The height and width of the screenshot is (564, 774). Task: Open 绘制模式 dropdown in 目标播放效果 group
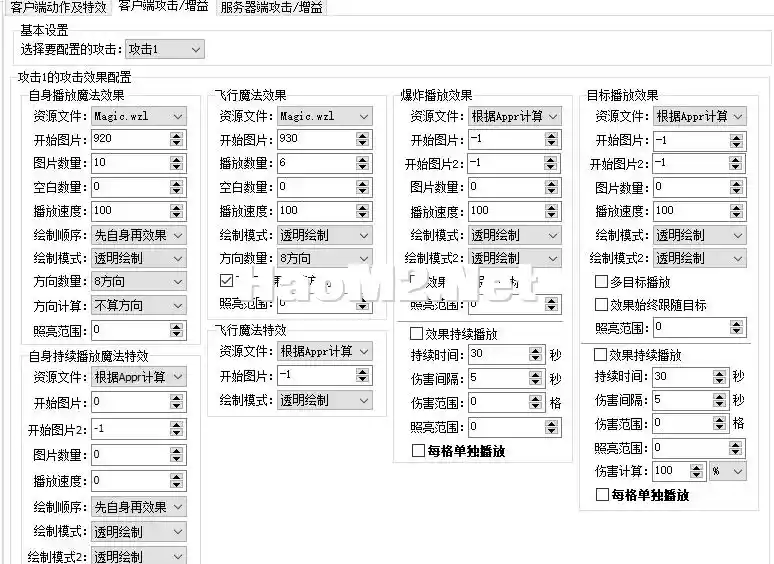point(699,235)
